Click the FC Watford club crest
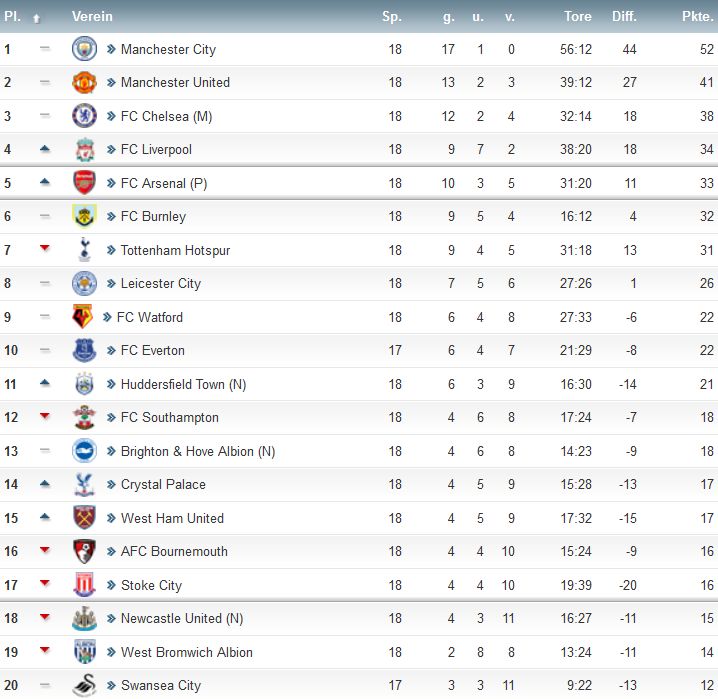The height and width of the screenshot is (699, 718). pos(82,317)
